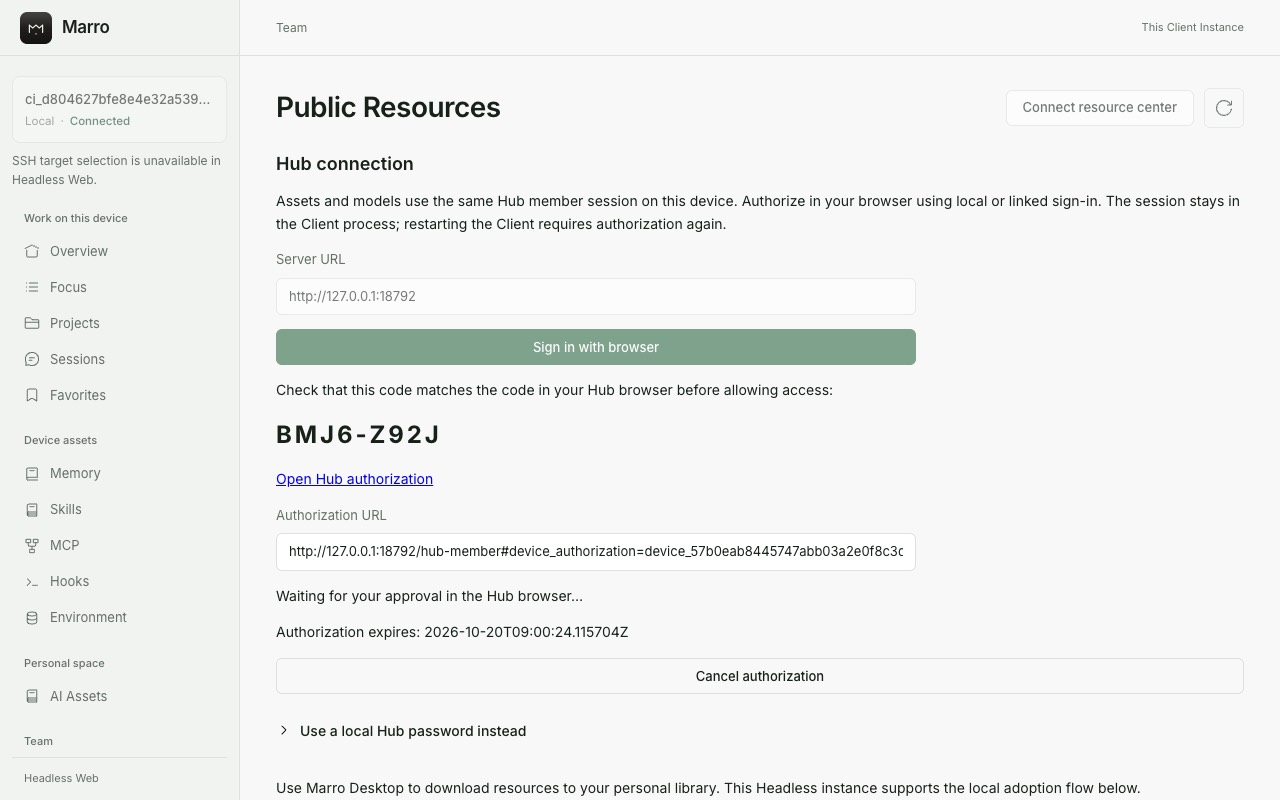Go to the Environment page
Image resolution: width=1280 pixels, height=800 pixels.
[119, 617]
